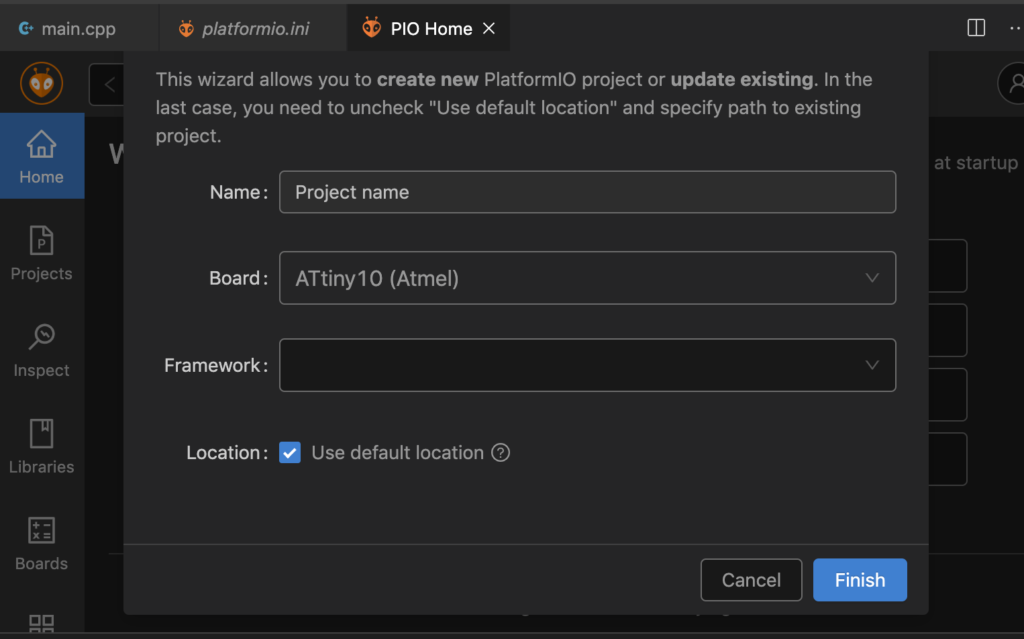Switch to the platformio.ini tab
The height and width of the screenshot is (639, 1024).
coord(244,29)
